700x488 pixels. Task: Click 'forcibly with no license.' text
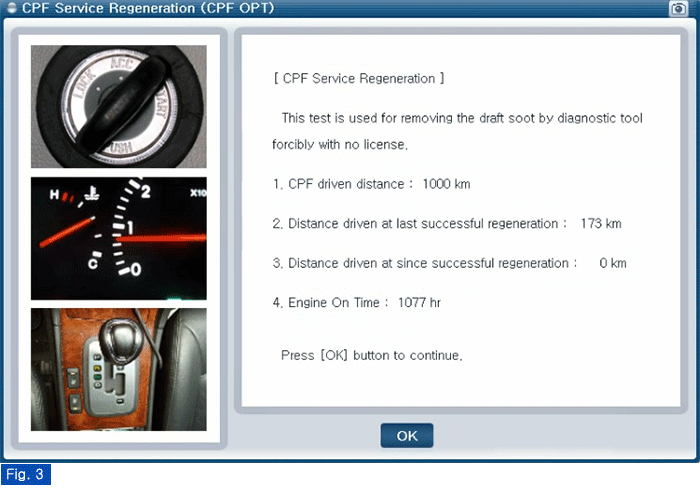coord(340,145)
